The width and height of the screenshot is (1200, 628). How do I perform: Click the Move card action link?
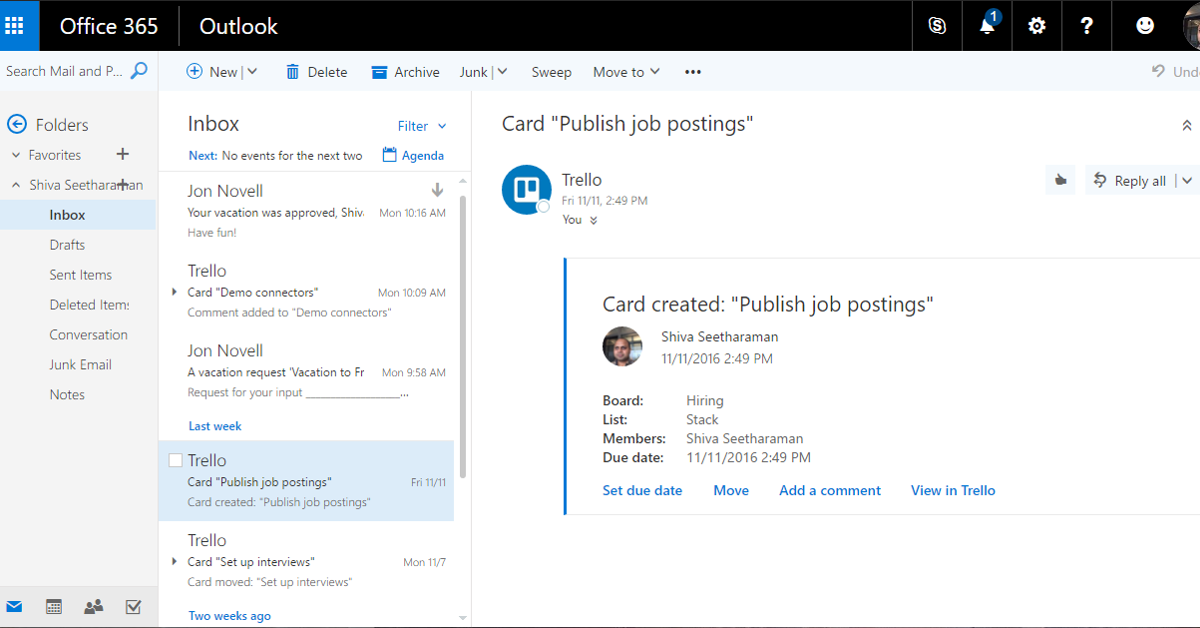[x=731, y=490]
